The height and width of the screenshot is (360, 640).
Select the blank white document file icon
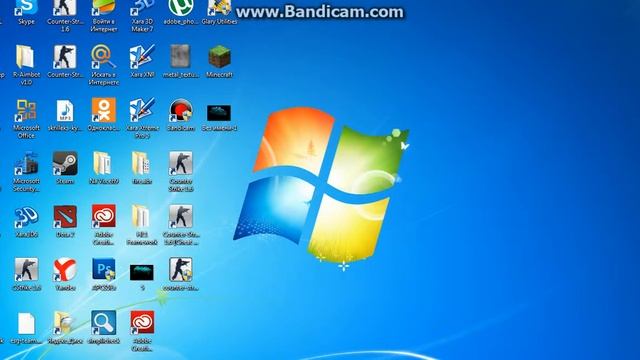[26, 328]
